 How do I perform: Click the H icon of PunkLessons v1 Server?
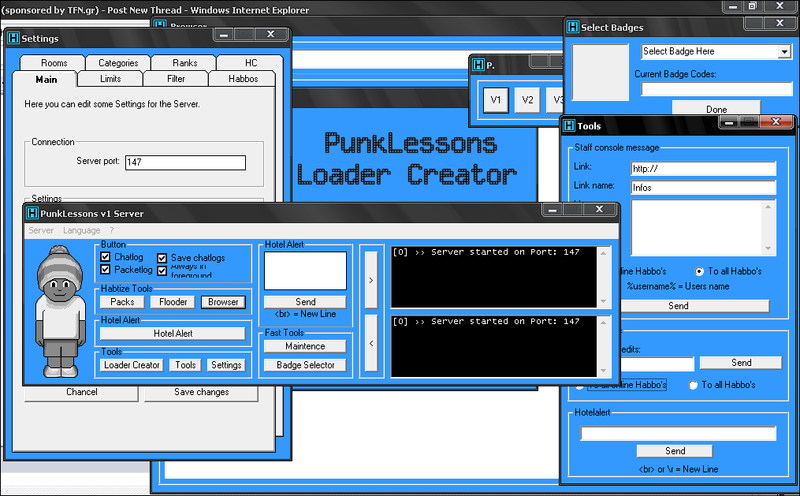[x=32, y=213]
